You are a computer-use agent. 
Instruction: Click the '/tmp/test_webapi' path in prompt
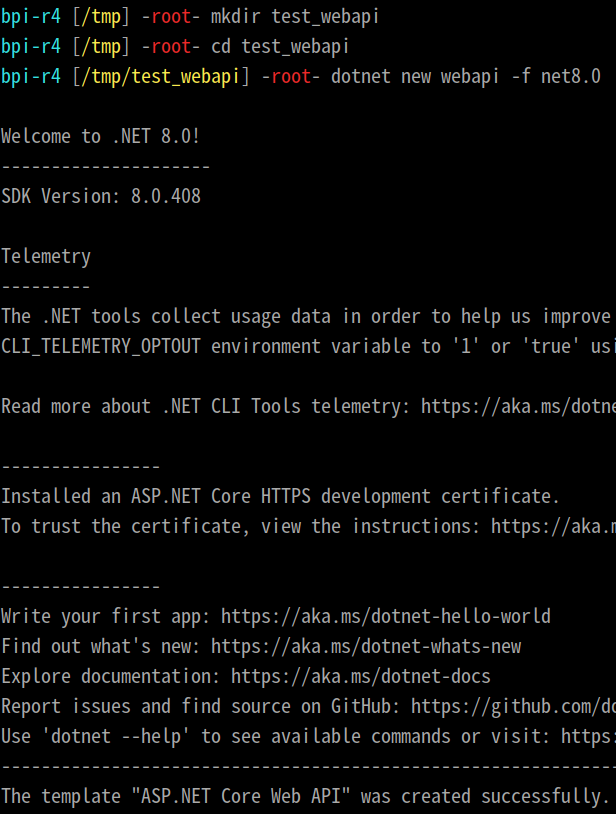click(x=161, y=77)
